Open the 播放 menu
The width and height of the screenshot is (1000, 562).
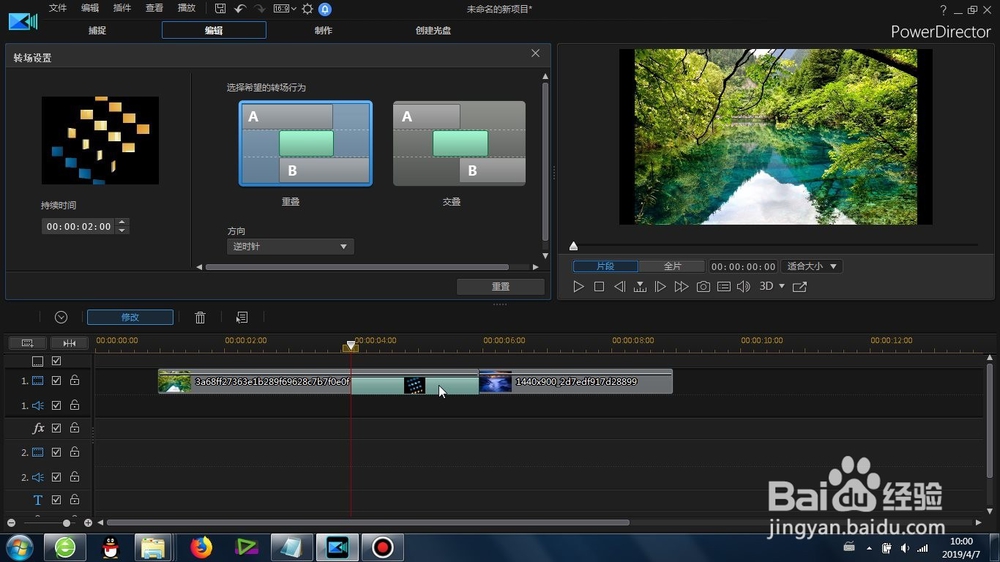[x=186, y=8]
